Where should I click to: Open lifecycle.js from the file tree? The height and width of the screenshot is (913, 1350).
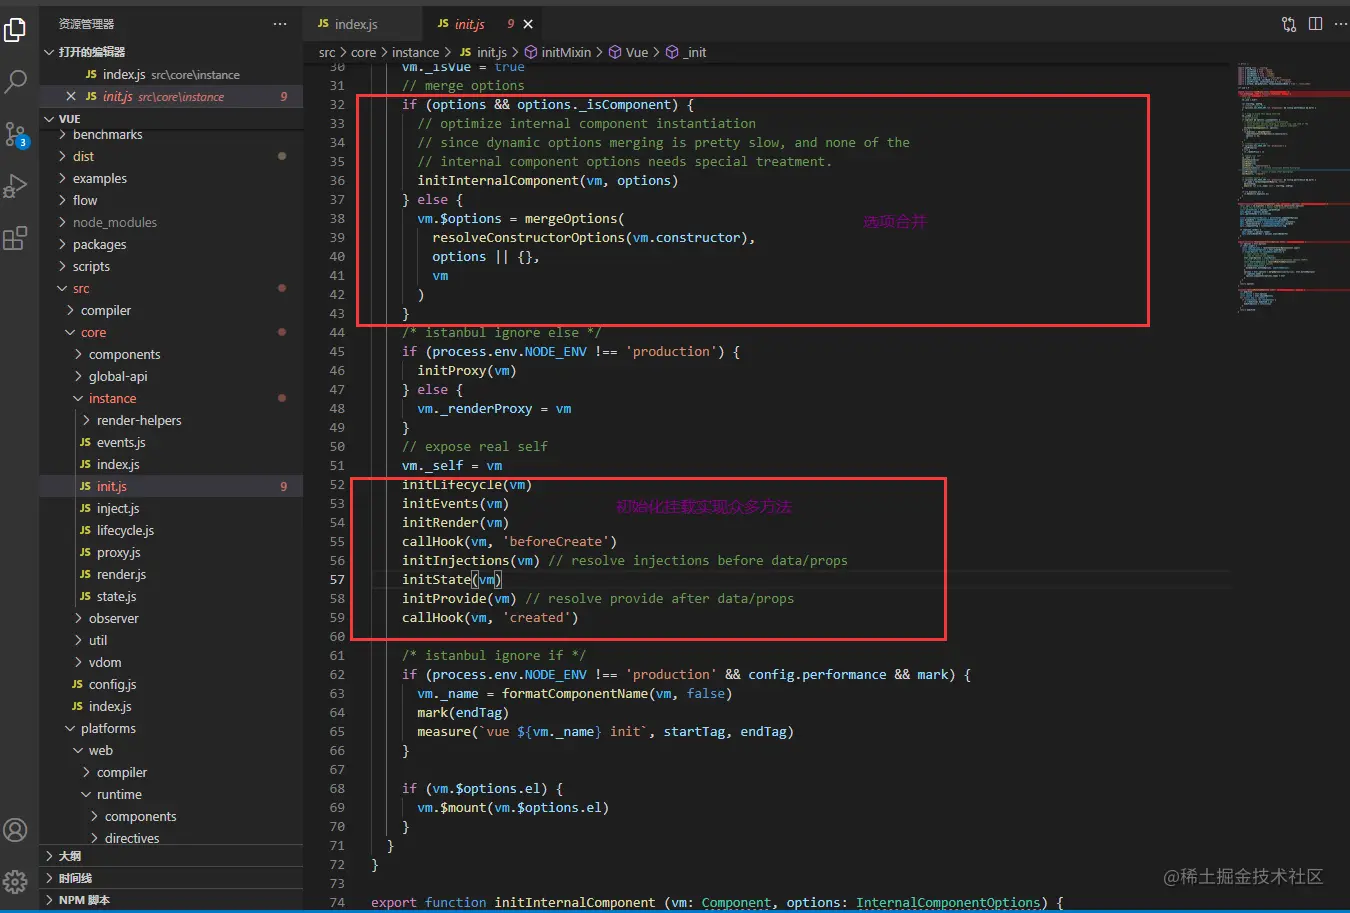coord(125,530)
